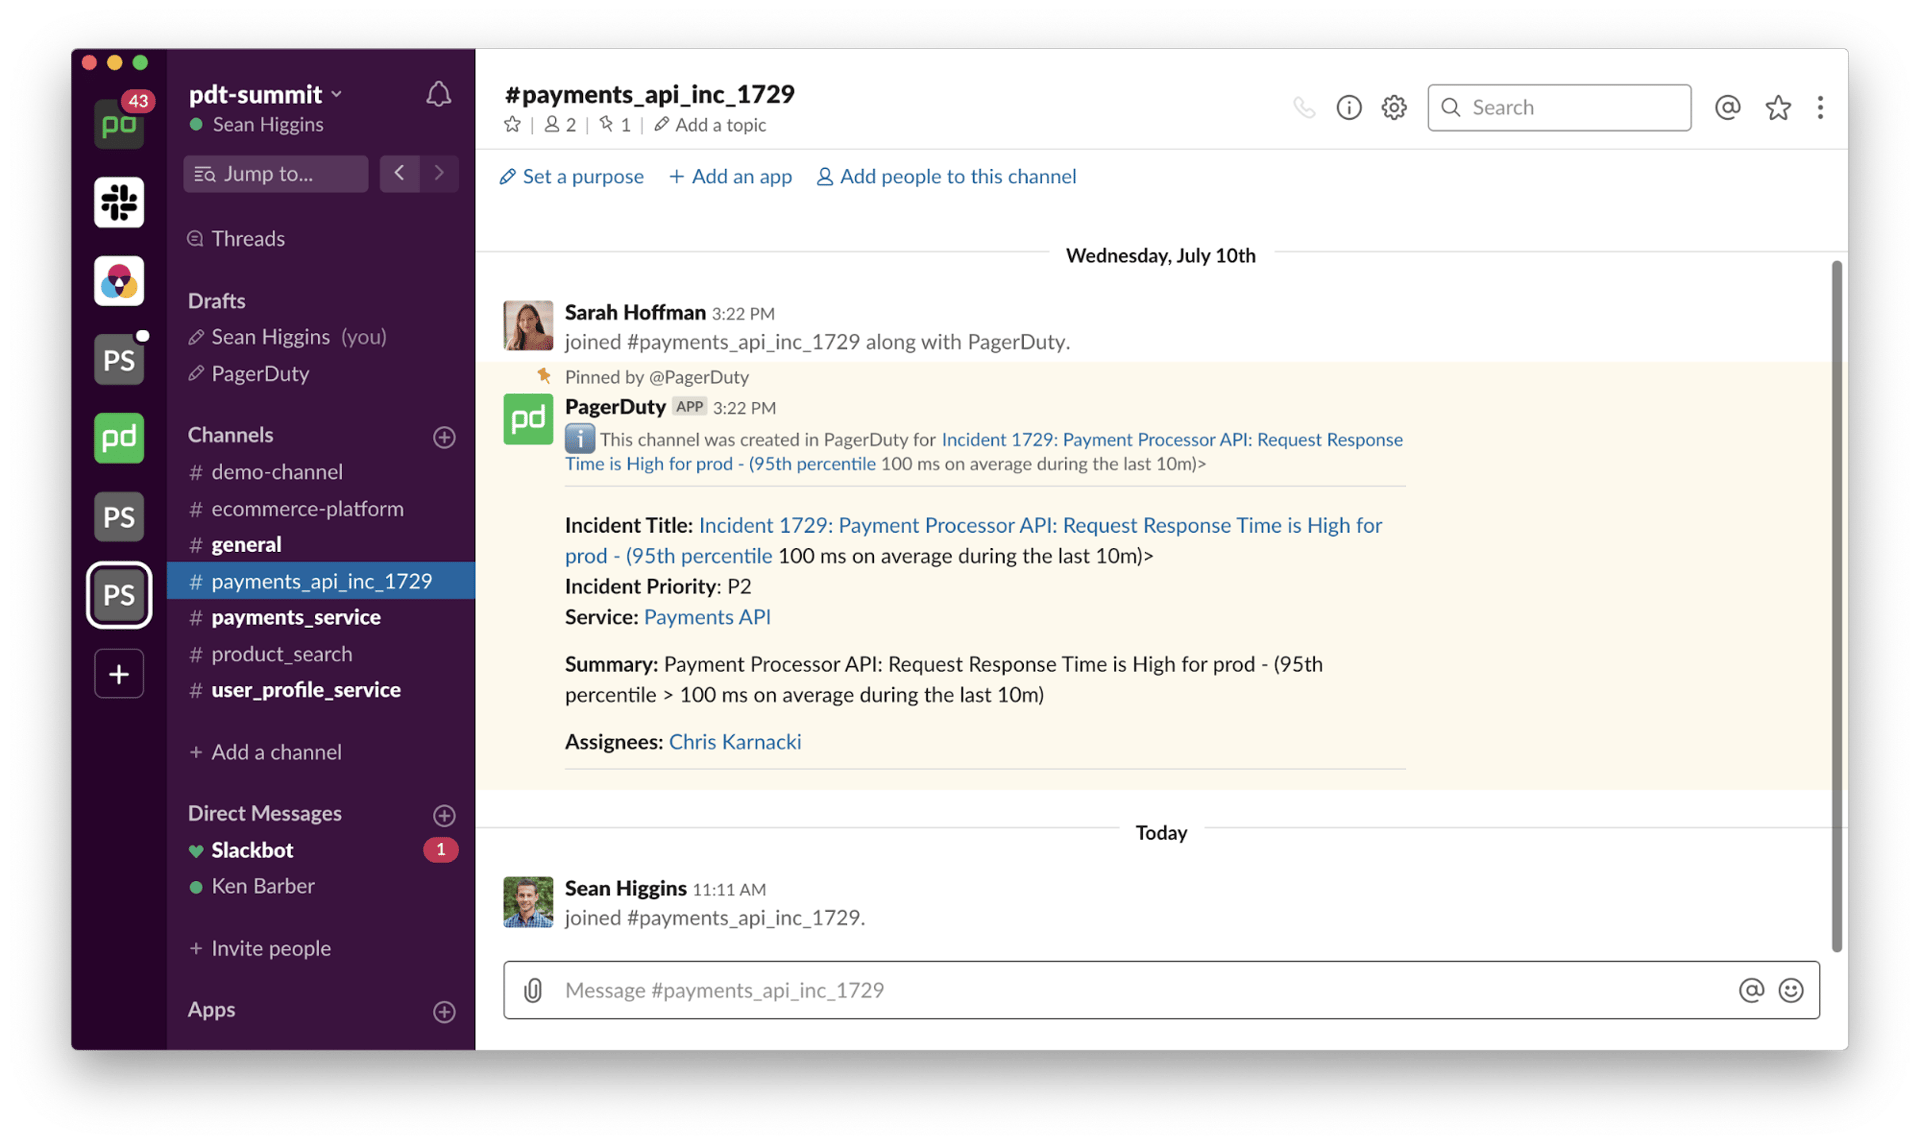Start a call with phone icon
The image size is (1920, 1145).
pyautogui.click(x=1304, y=107)
